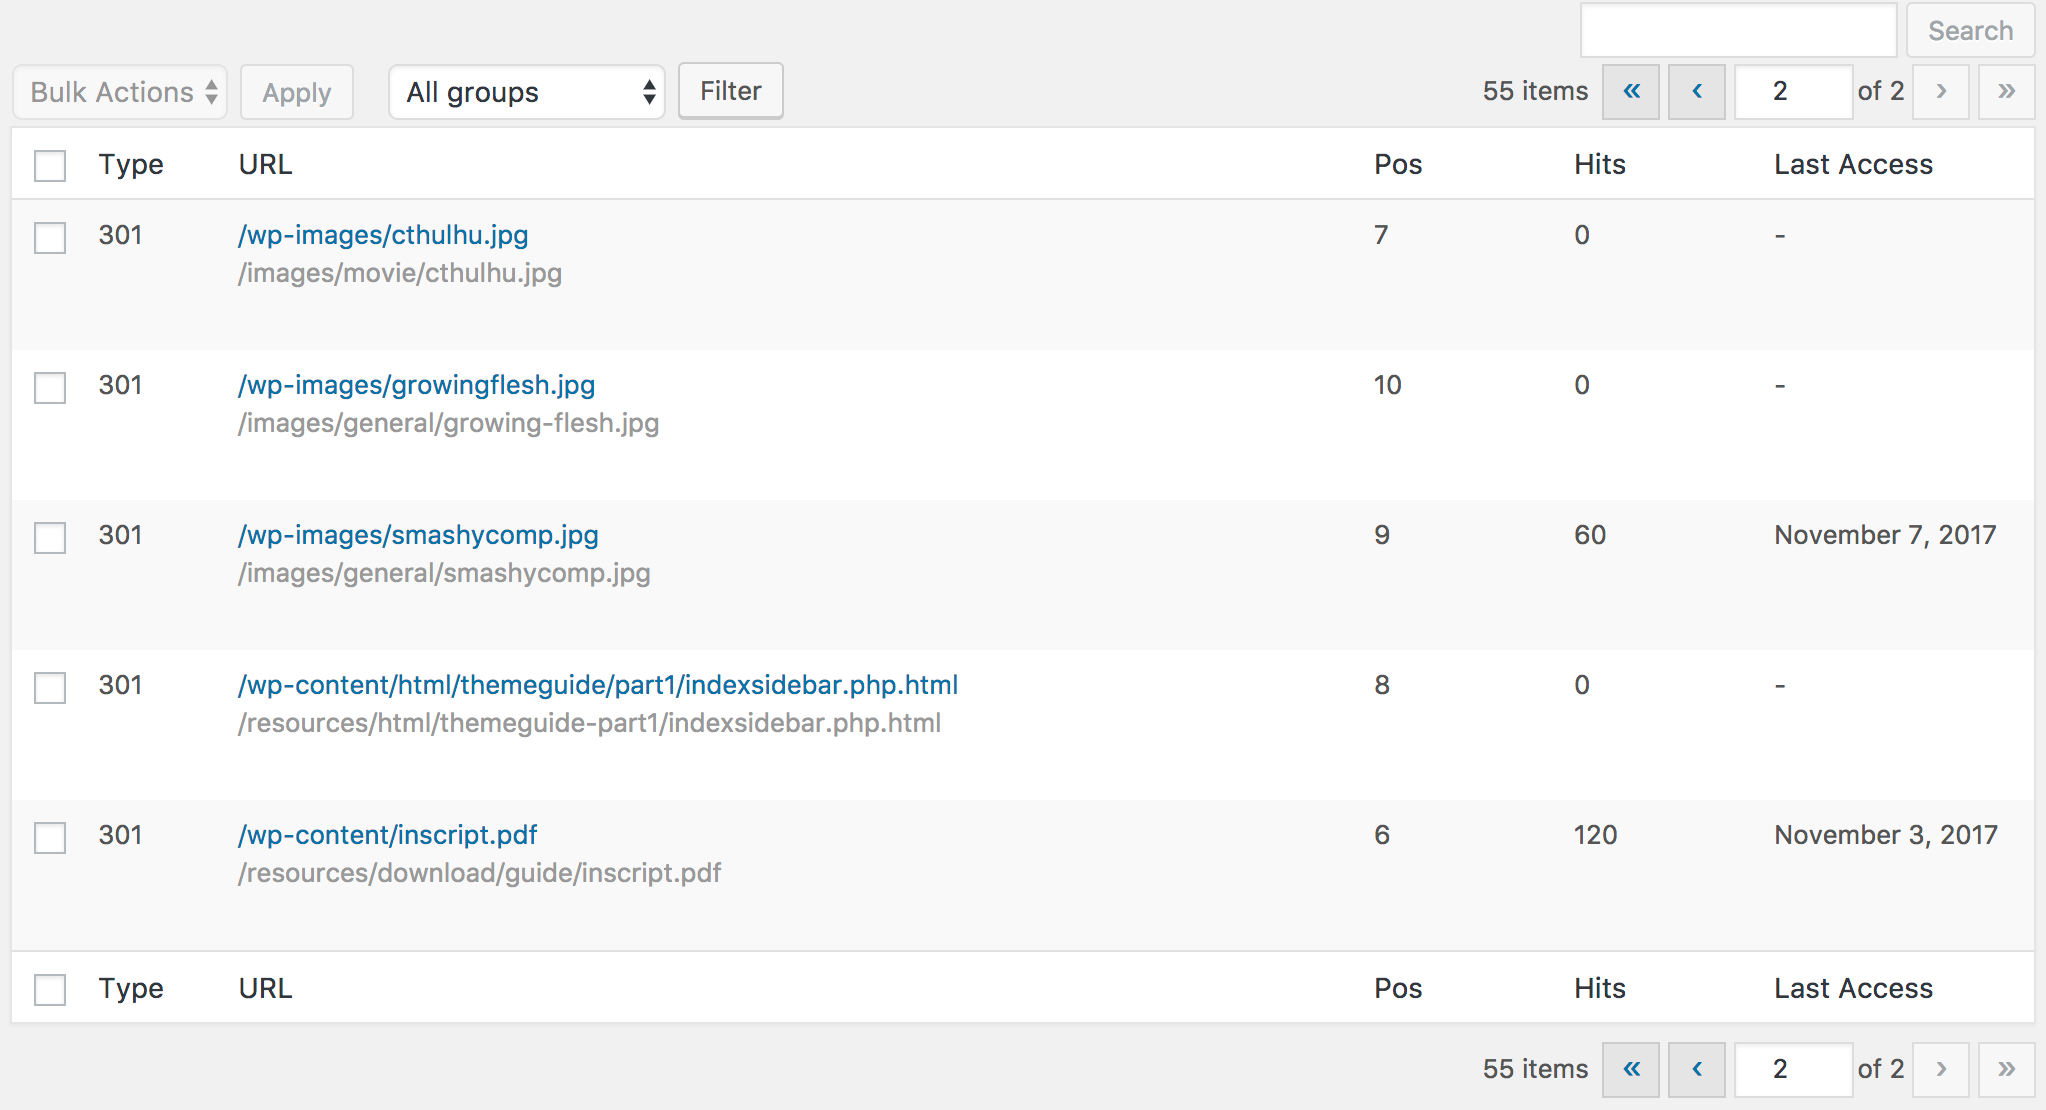
Task: Expand the All groups dropdown
Action: [526, 92]
